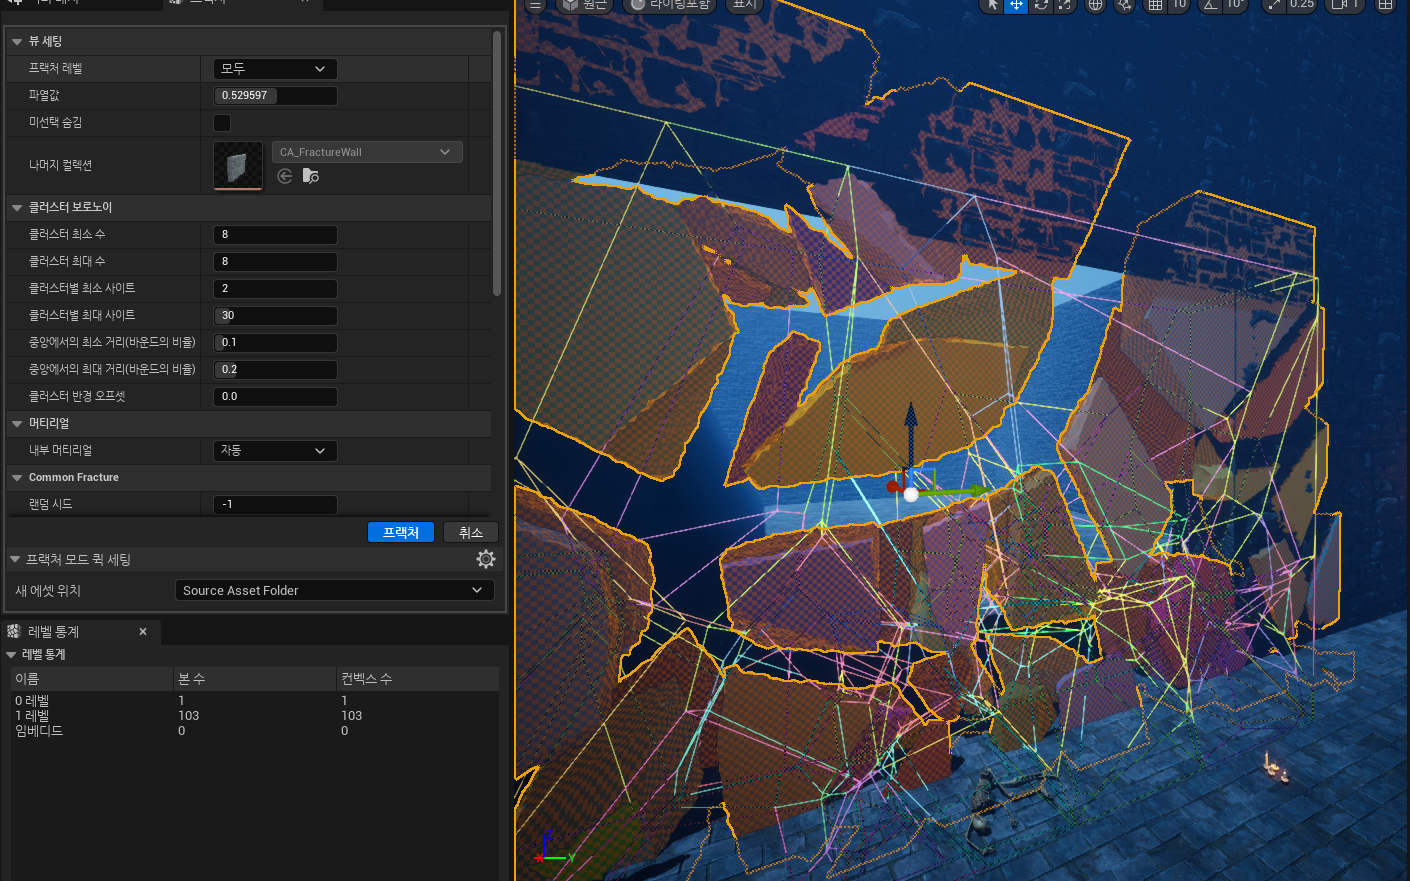The image size is (1410, 881).
Task: Activate the scale transform tool
Action: point(1065,5)
